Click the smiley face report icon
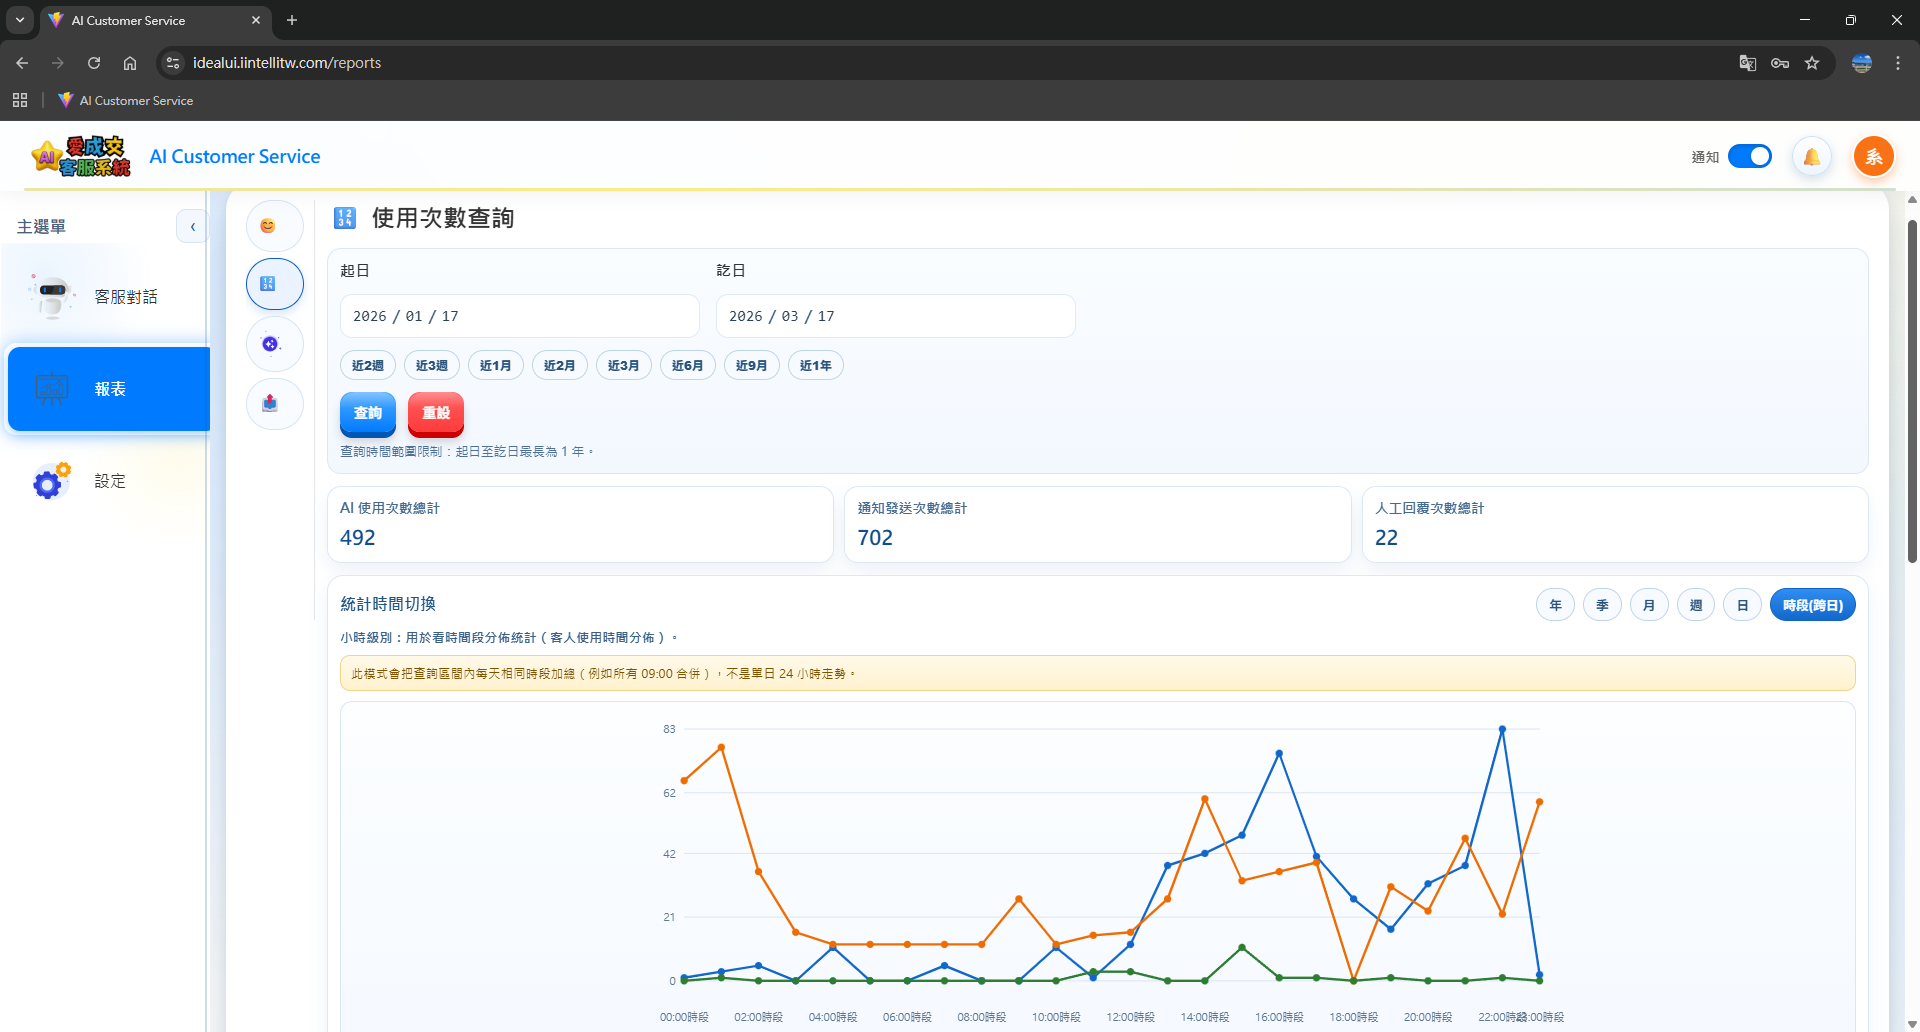The width and height of the screenshot is (1920, 1032). [268, 226]
